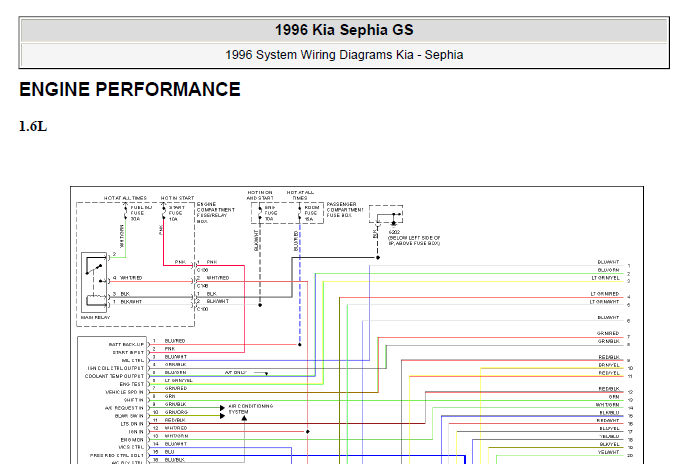Click the 'ROOM FUSE 15A' label

[311, 213]
